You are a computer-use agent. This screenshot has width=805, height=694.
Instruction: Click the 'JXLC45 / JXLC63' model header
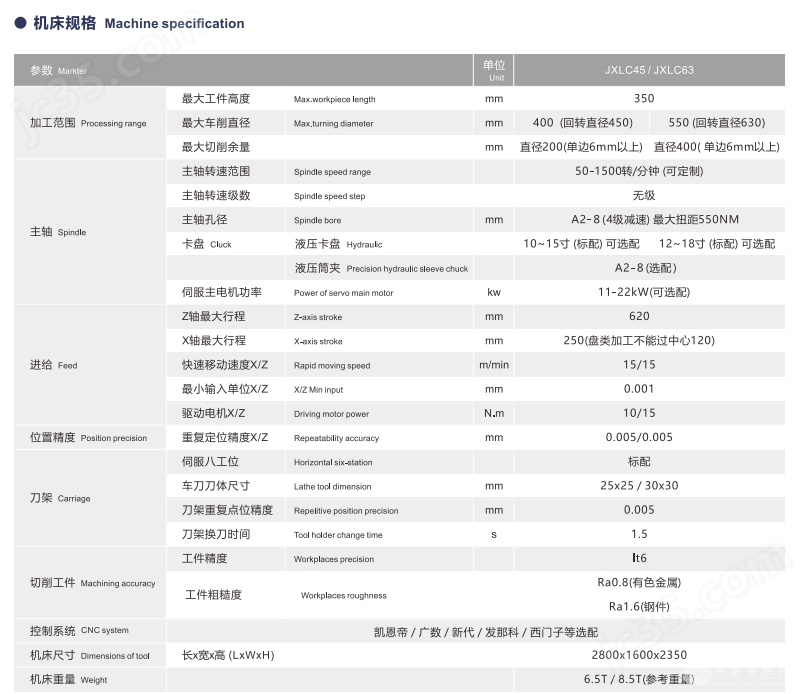coord(649,70)
